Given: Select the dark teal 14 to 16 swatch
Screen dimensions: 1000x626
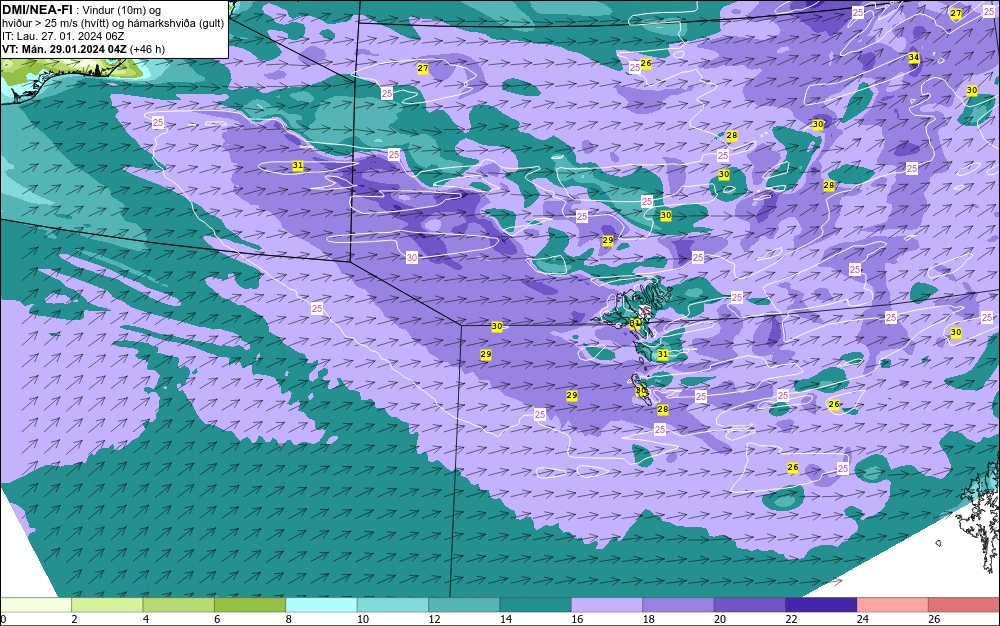Looking at the screenshot, I should [x=536, y=605].
